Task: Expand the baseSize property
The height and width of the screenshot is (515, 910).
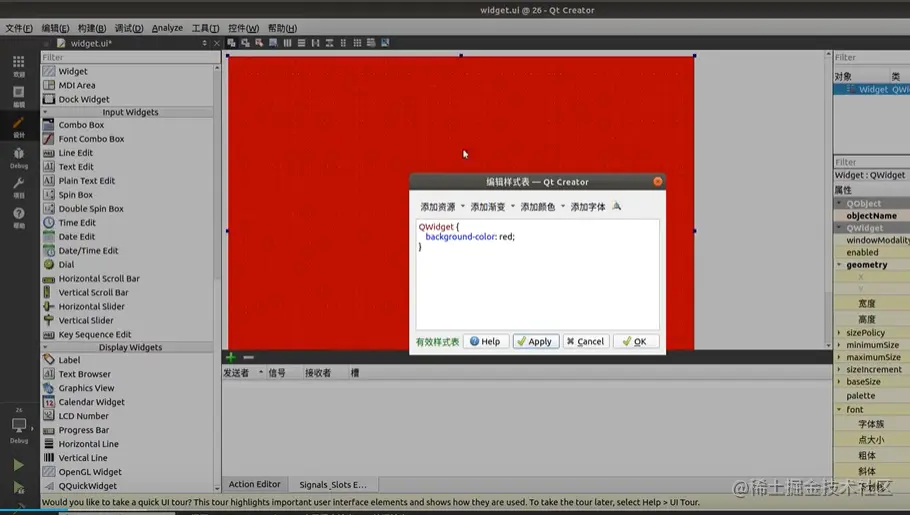Action: [839, 381]
